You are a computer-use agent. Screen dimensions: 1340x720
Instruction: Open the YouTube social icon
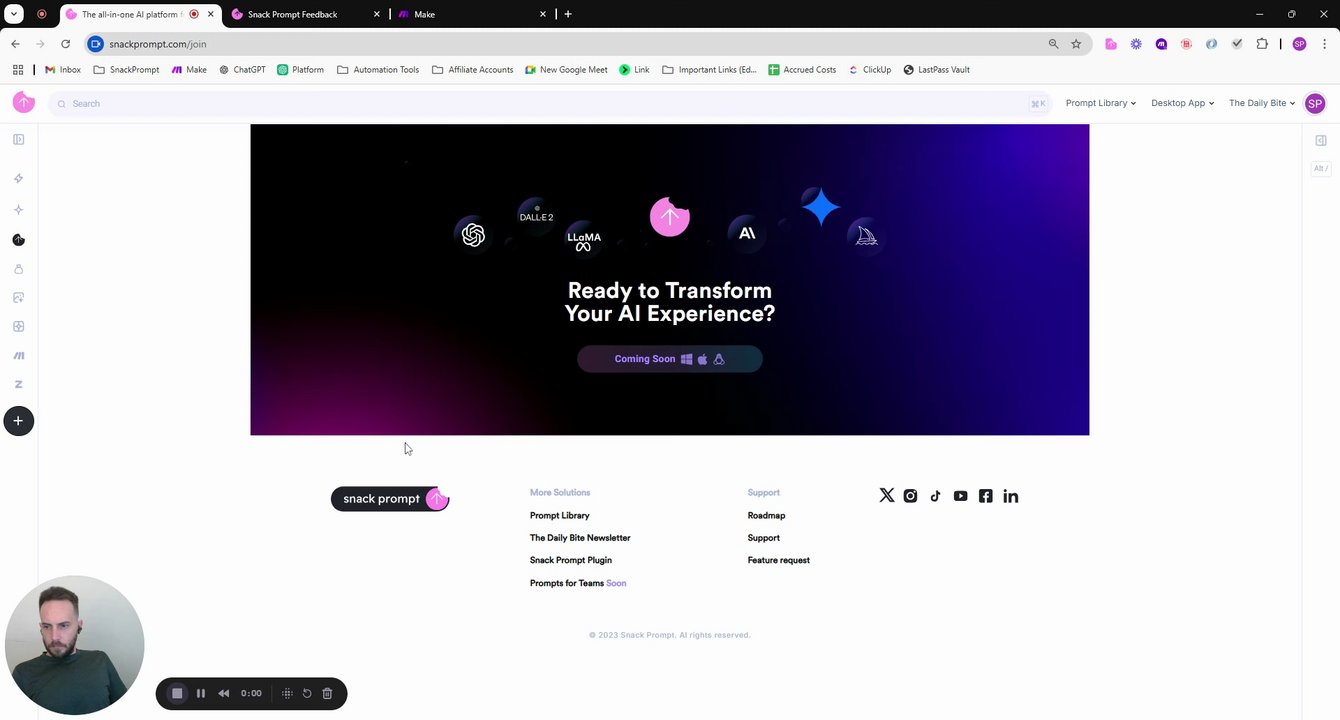960,496
